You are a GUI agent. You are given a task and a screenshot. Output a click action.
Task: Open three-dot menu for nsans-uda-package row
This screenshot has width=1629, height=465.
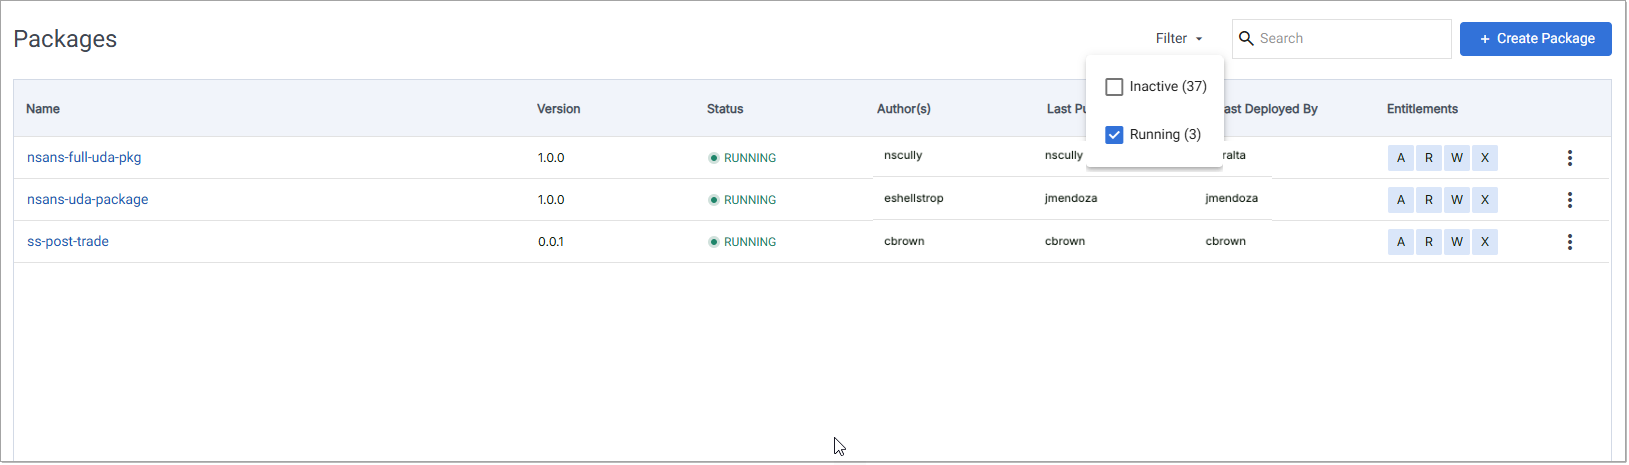pos(1569,200)
